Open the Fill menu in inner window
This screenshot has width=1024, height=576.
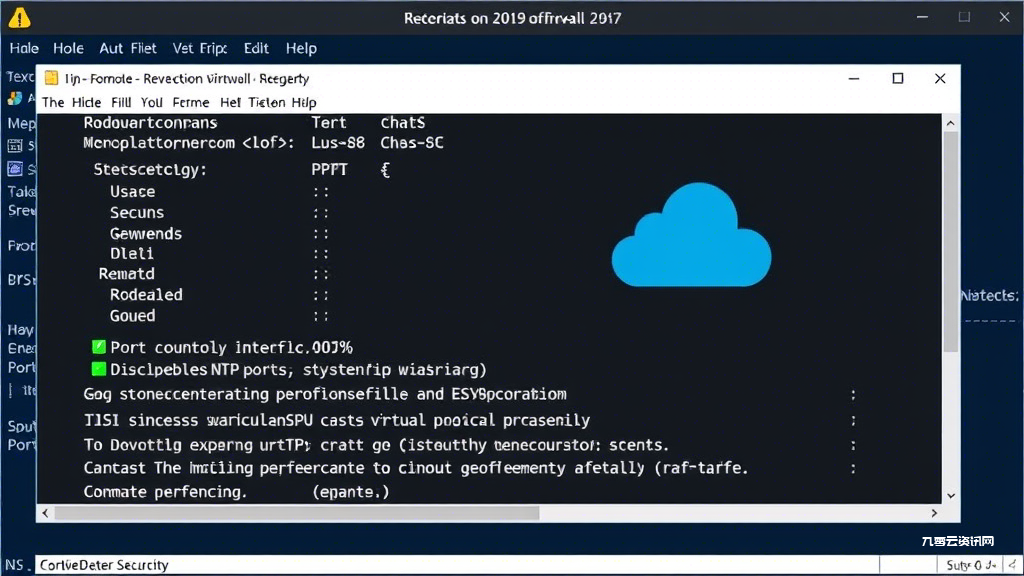point(121,103)
